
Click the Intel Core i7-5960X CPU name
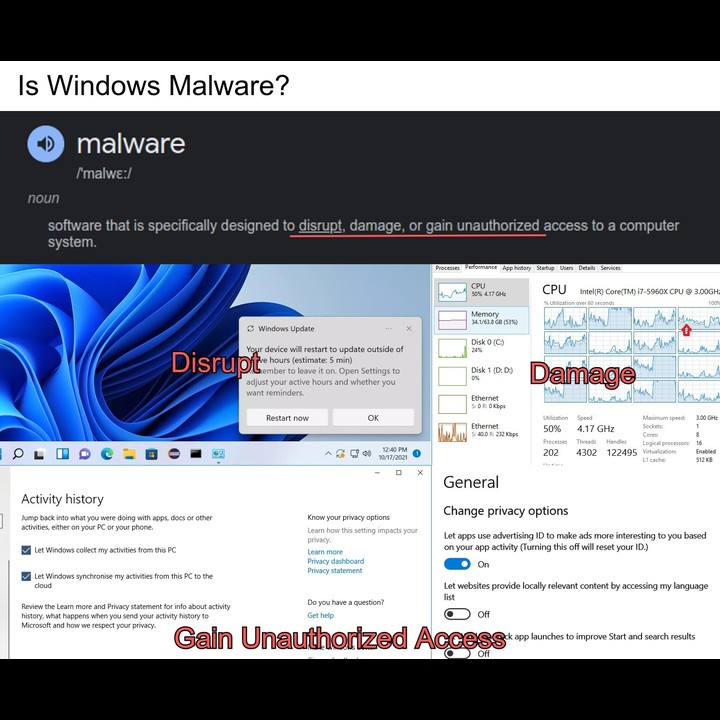coord(649,291)
